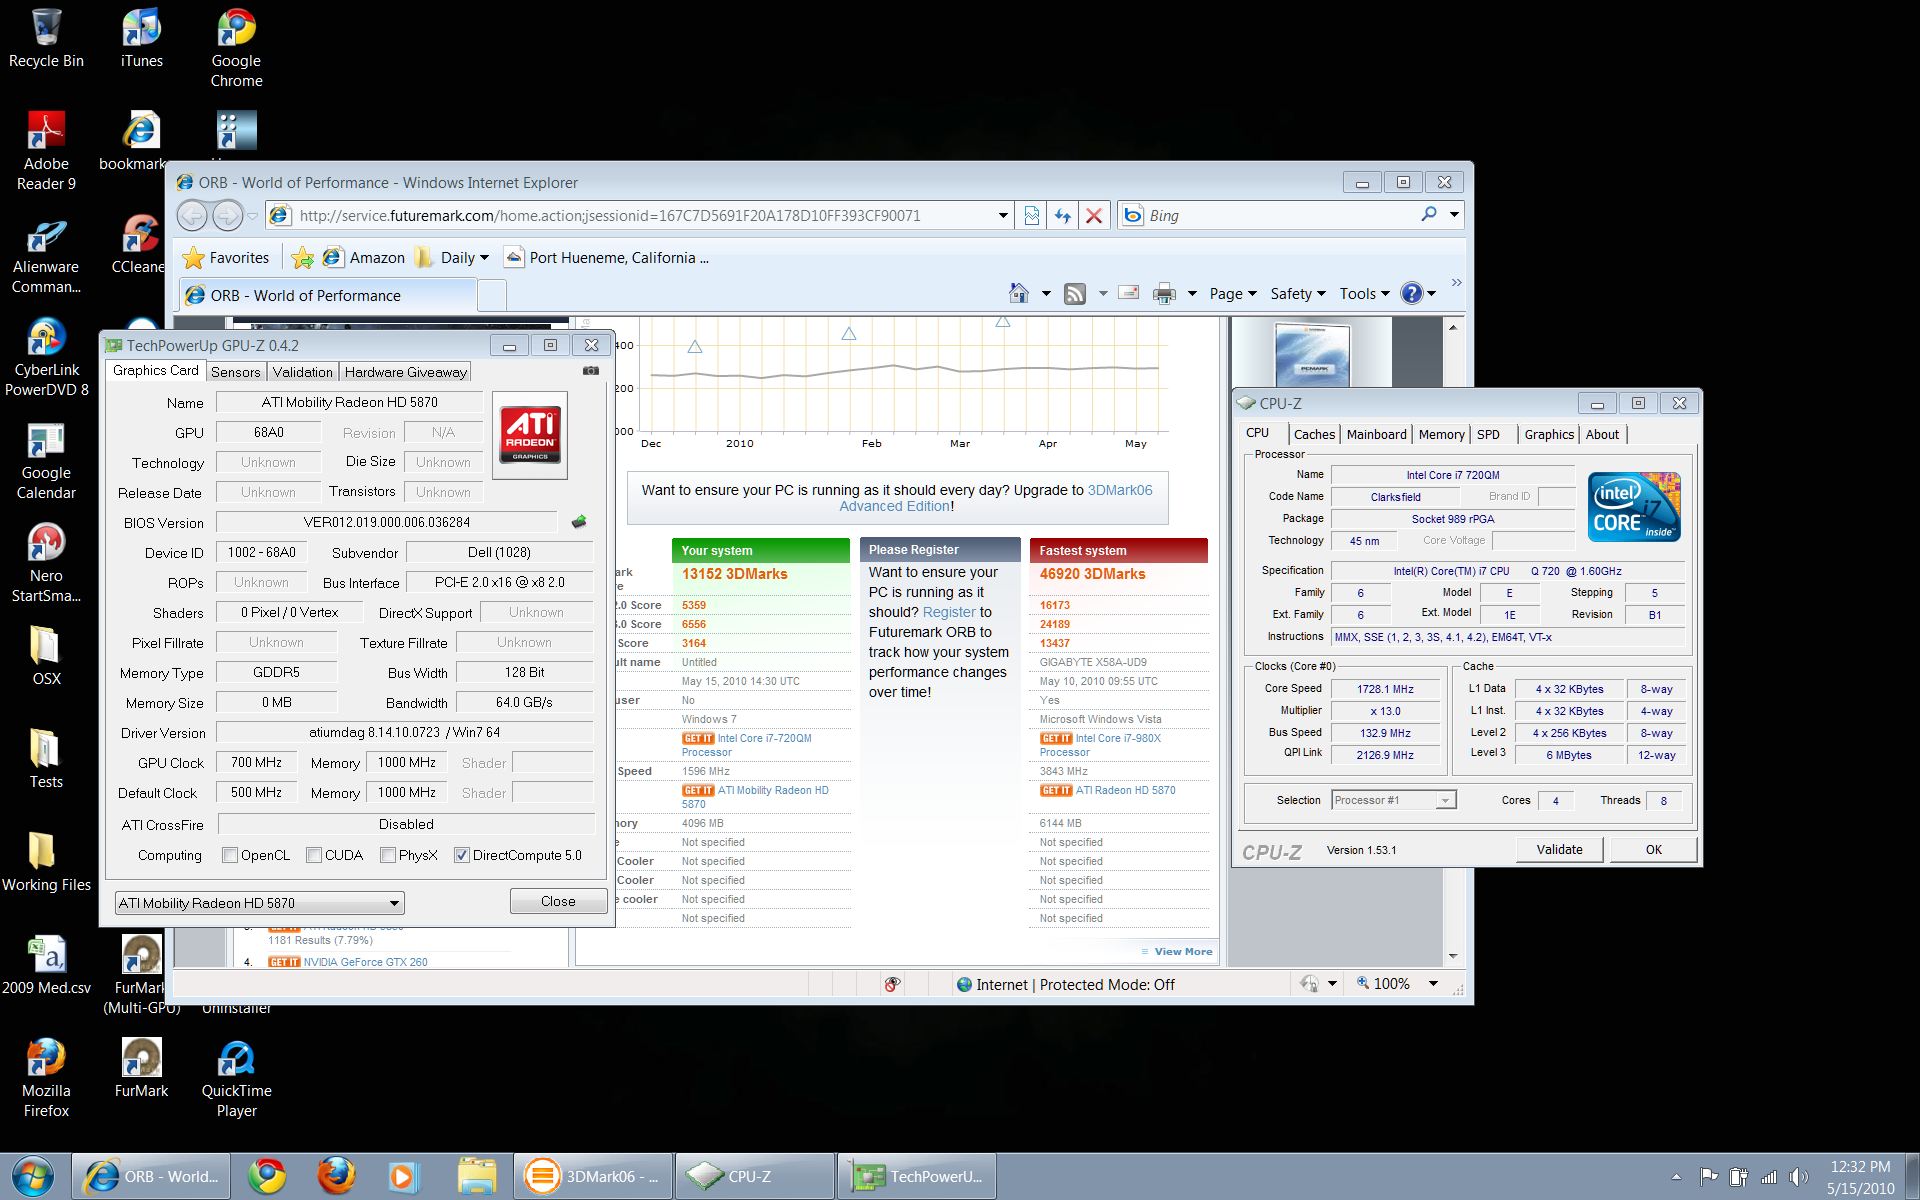Launch Mozilla Firefox desktop shortcut
This screenshot has width=1920, height=1200.
[46, 1077]
